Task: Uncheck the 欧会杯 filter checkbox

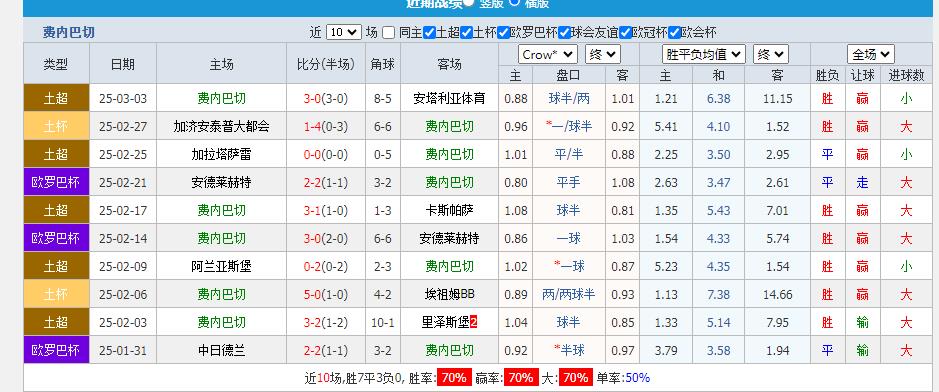Action: [674, 33]
